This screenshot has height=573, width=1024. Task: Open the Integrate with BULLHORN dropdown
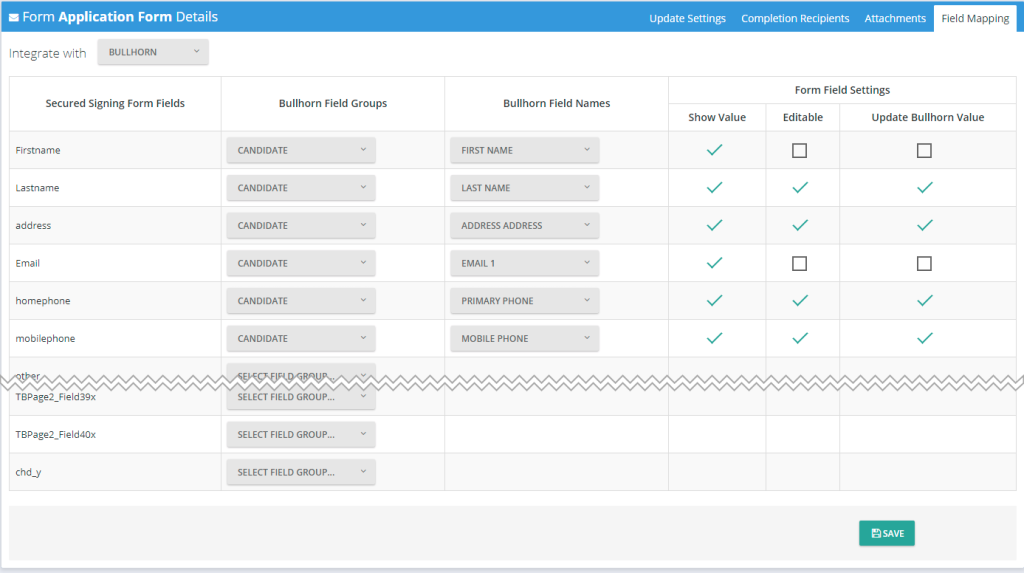click(x=153, y=52)
